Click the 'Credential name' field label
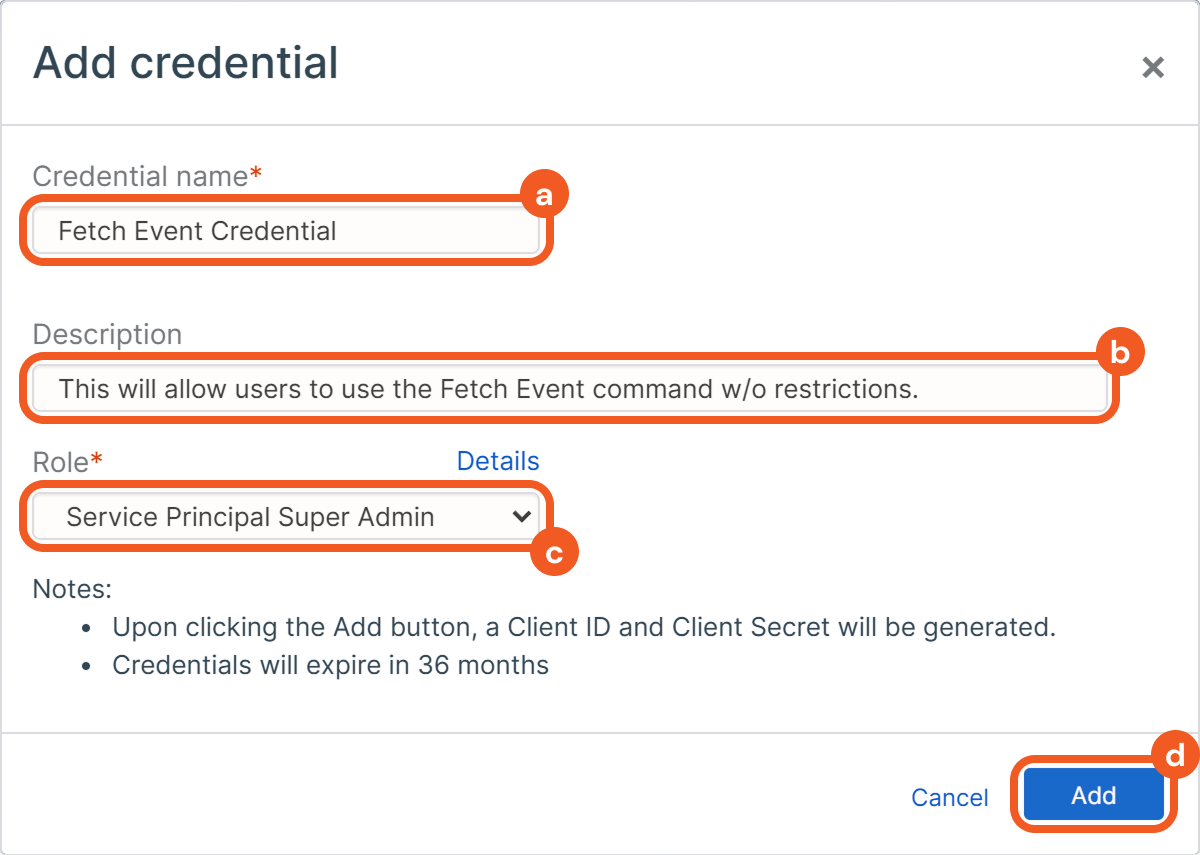Viewport: 1200px width, 855px height. pyautogui.click(x=140, y=177)
